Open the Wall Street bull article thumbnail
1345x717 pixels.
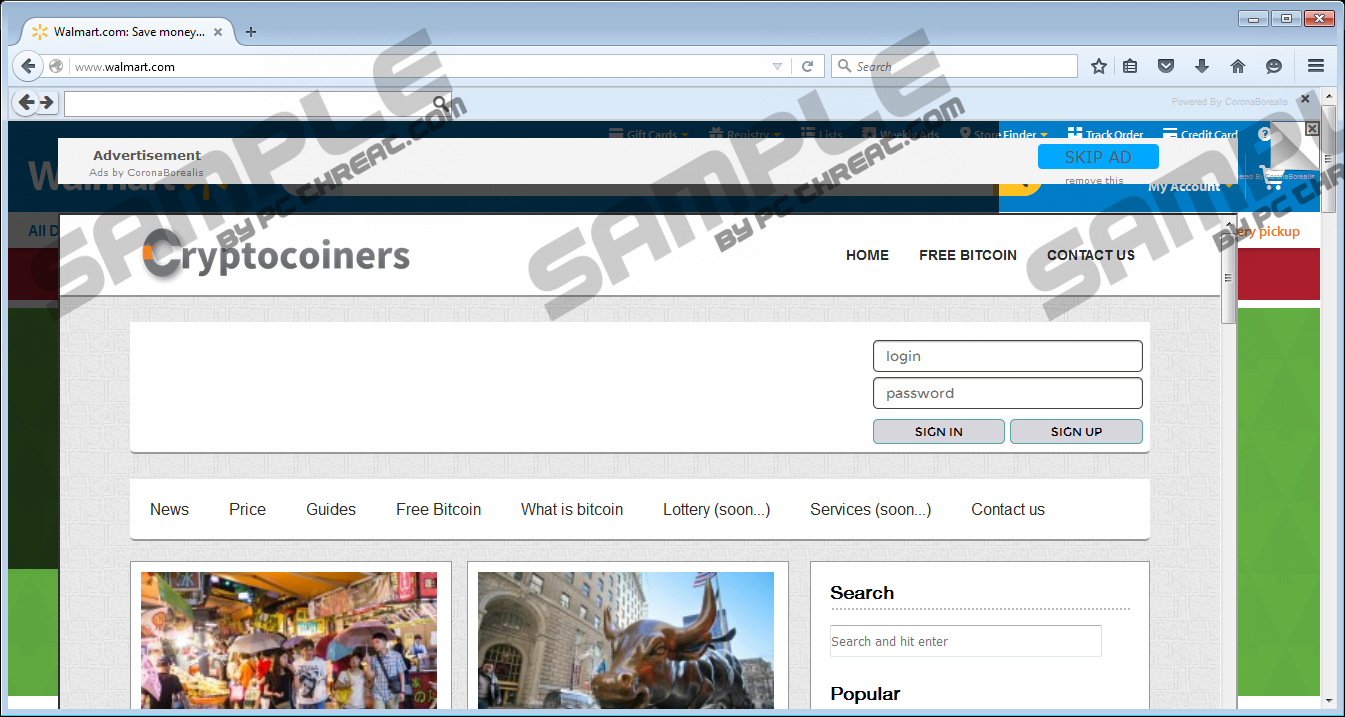626,639
